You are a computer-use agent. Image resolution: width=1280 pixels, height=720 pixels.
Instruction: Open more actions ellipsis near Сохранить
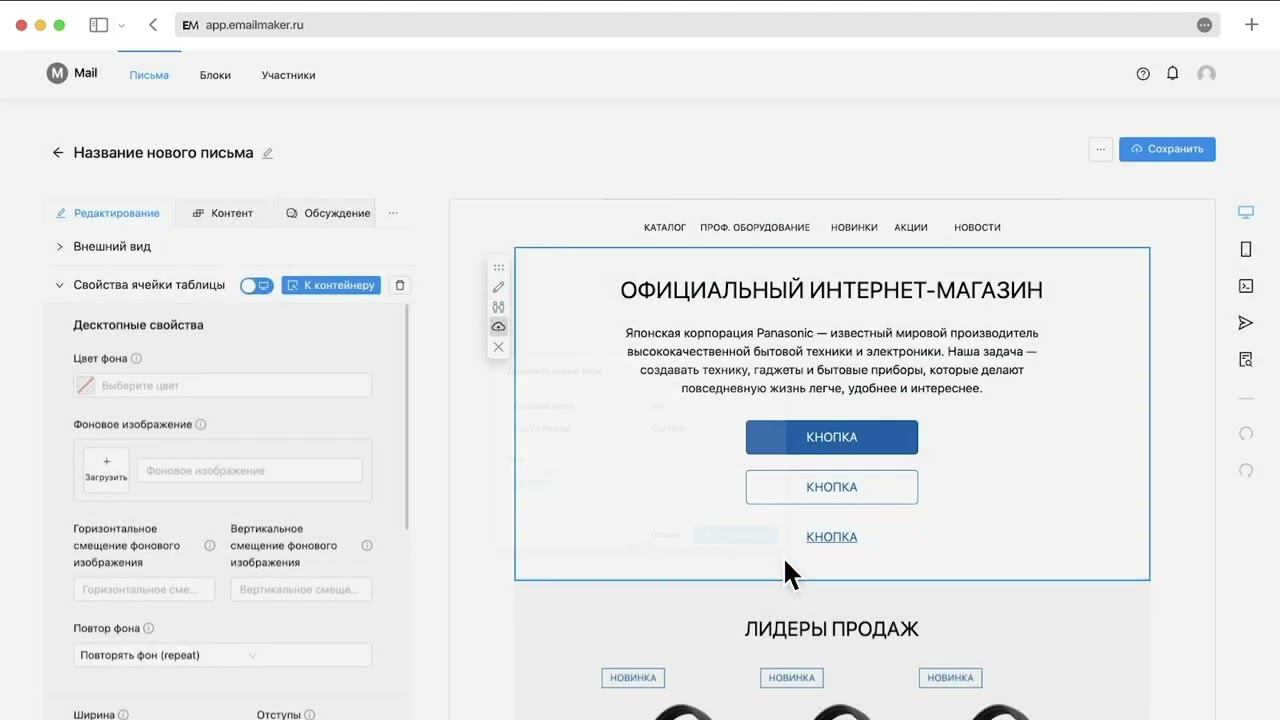(1100, 149)
